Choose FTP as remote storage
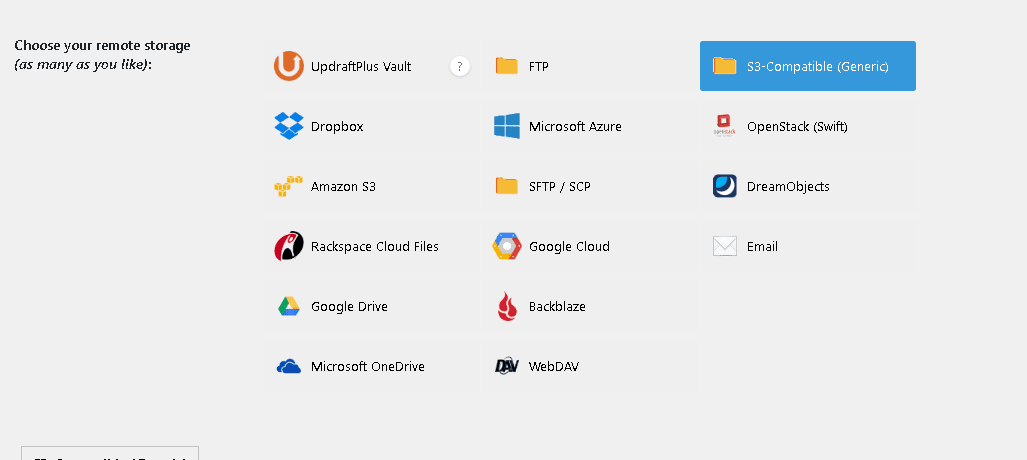This screenshot has width=1027, height=460. (x=589, y=66)
